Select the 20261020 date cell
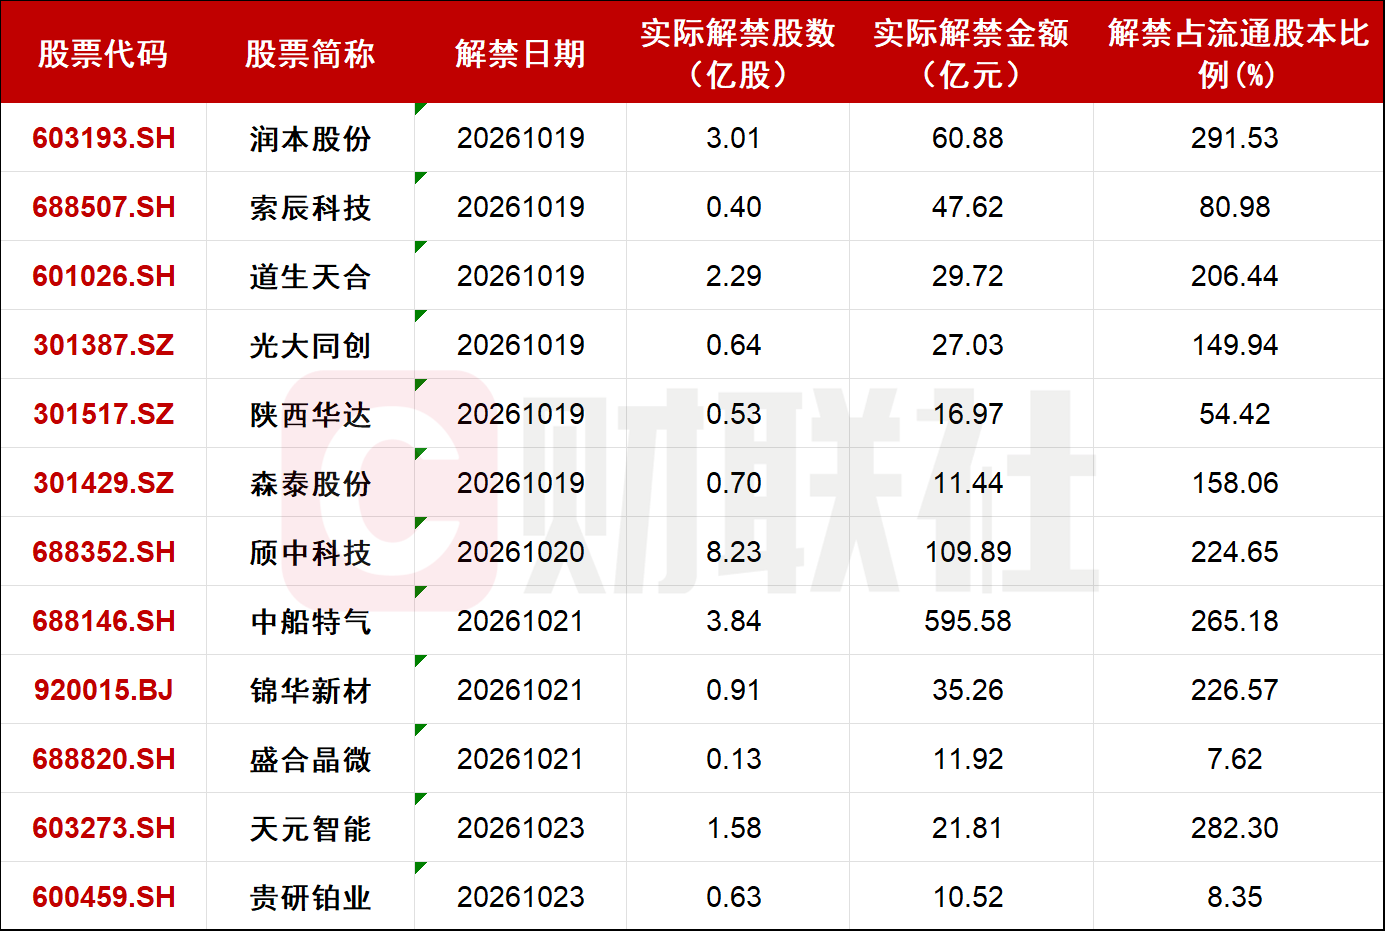The image size is (1385, 931). coord(521,552)
